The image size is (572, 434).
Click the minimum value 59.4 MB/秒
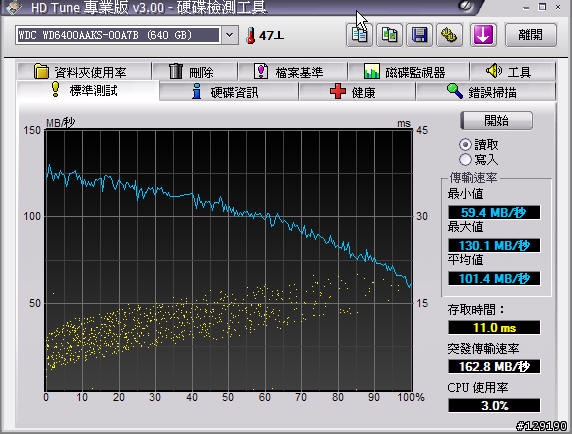tap(494, 212)
